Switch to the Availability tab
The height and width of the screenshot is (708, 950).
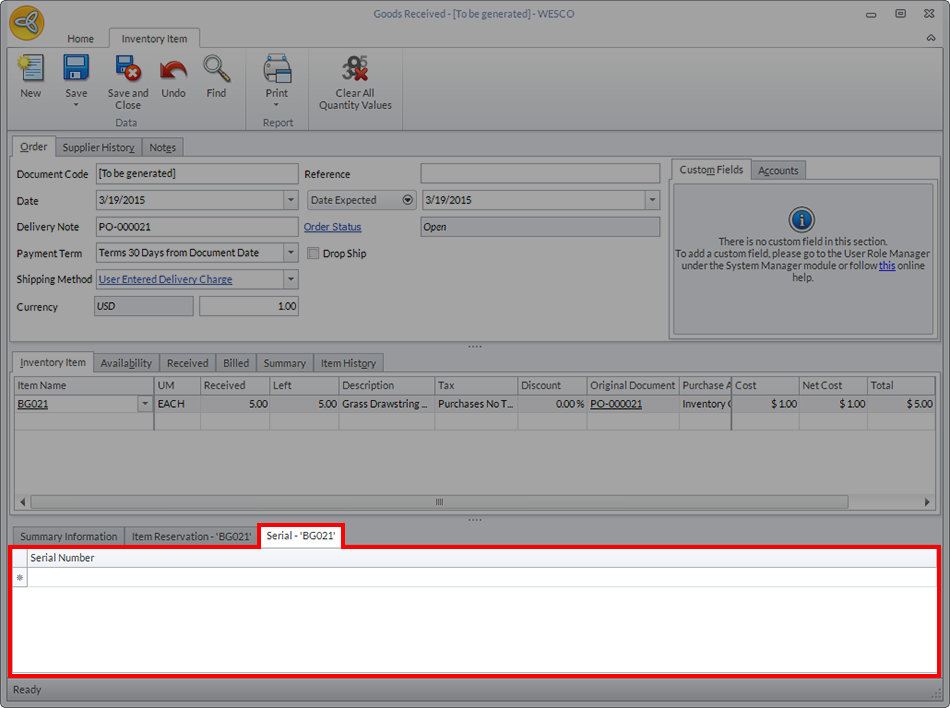pos(126,363)
